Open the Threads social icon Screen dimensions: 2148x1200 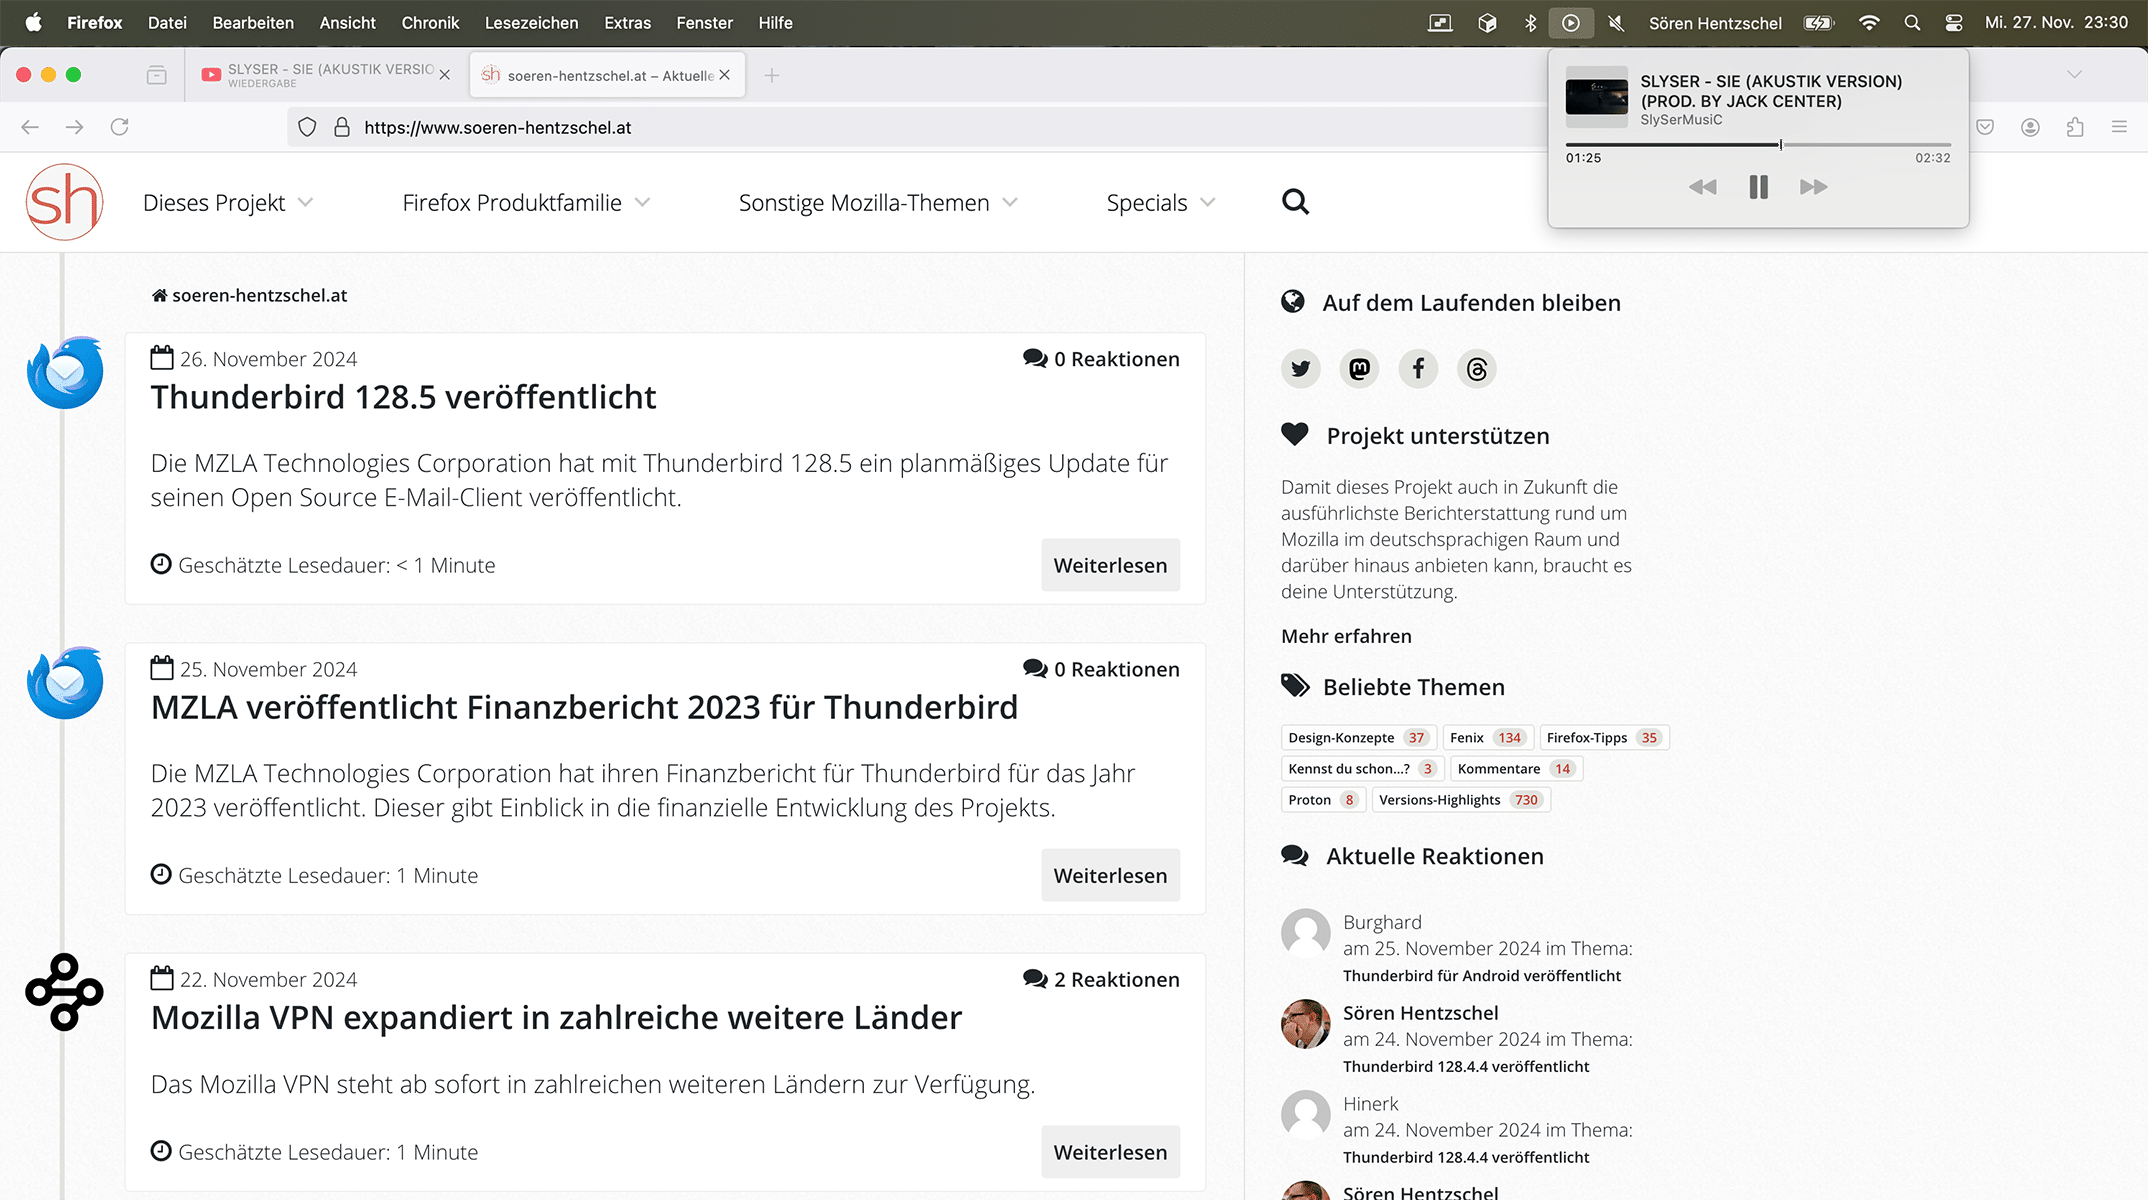[1477, 369]
